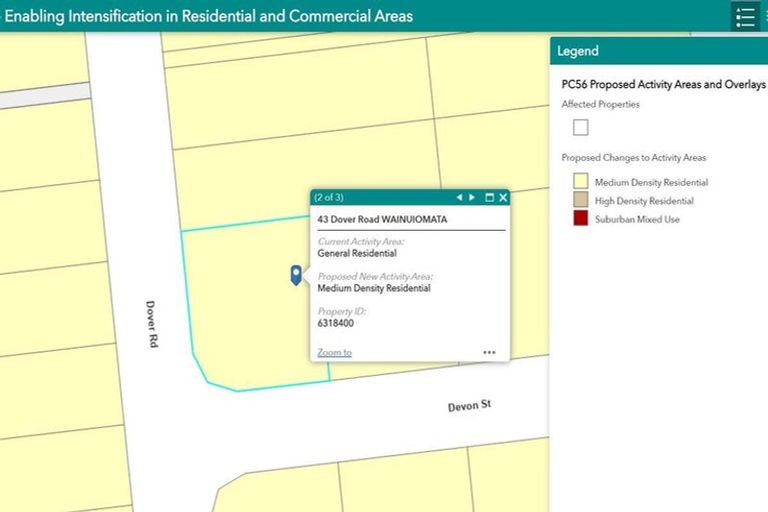Click the Devon St street label

[x=469, y=406]
